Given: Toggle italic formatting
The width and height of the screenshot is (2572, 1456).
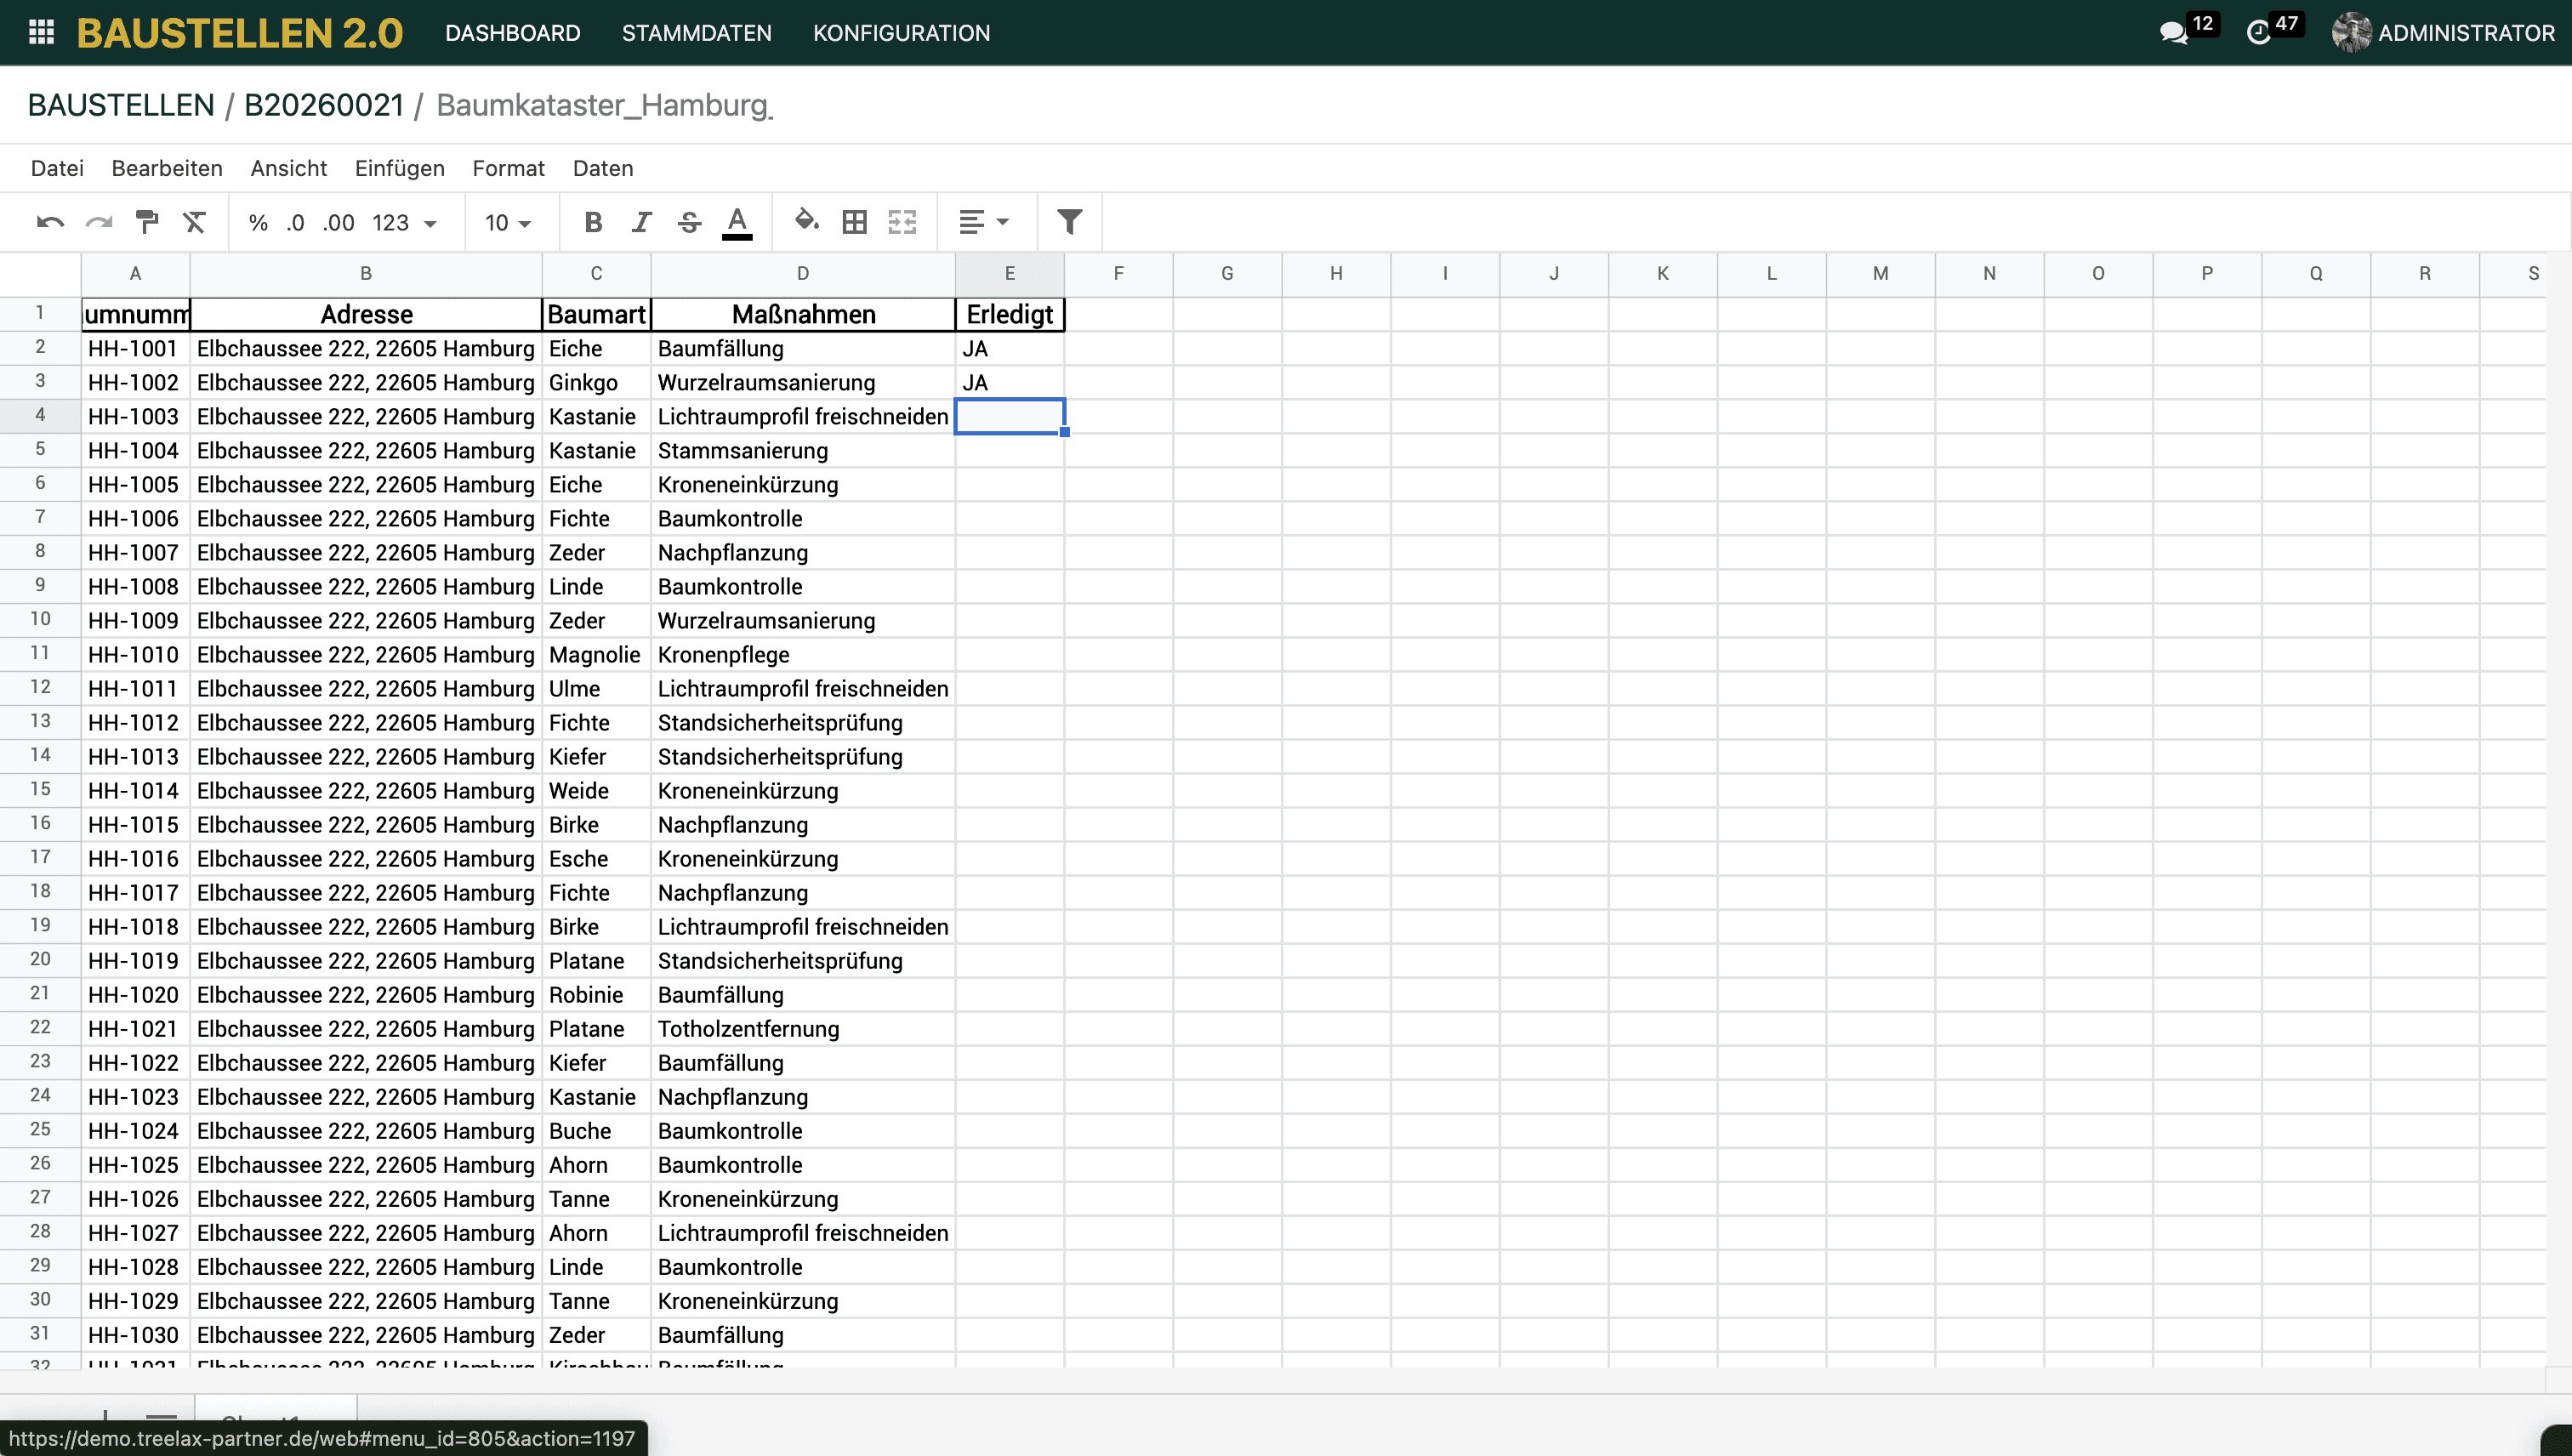Looking at the screenshot, I should pyautogui.click(x=641, y=222).
